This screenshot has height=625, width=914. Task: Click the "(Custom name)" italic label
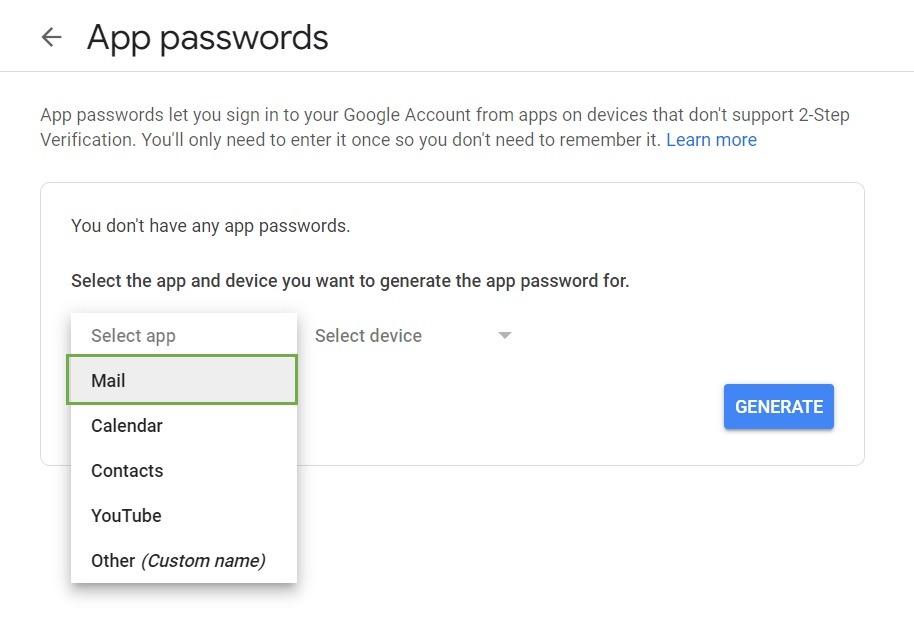coord(203,561)
